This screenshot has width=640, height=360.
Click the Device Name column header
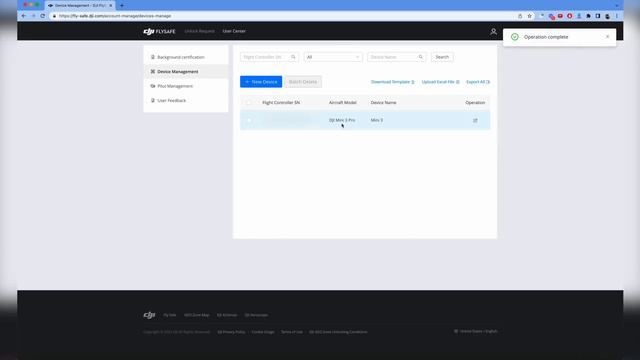click(383, 103)
